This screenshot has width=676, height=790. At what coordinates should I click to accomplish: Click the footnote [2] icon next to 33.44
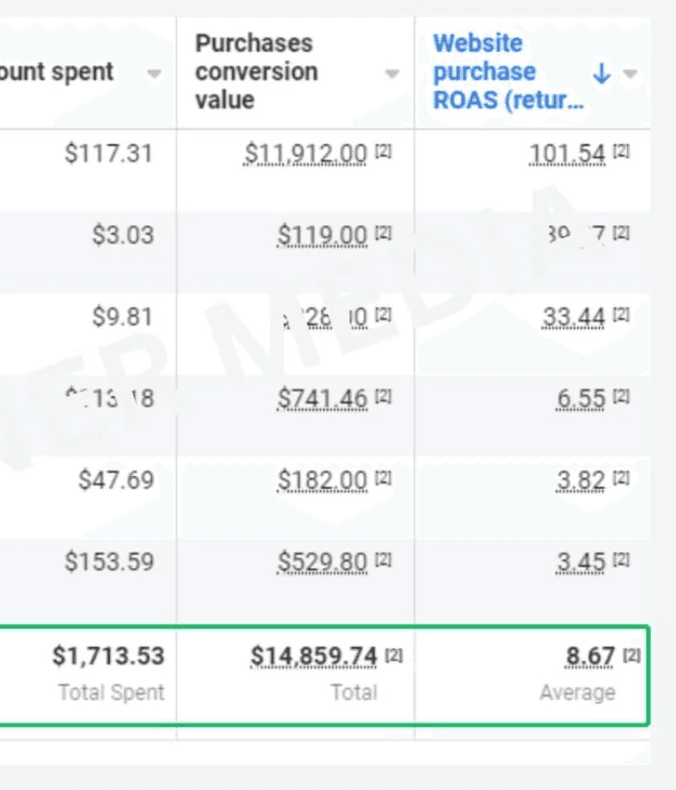click(x=622, y=315)
